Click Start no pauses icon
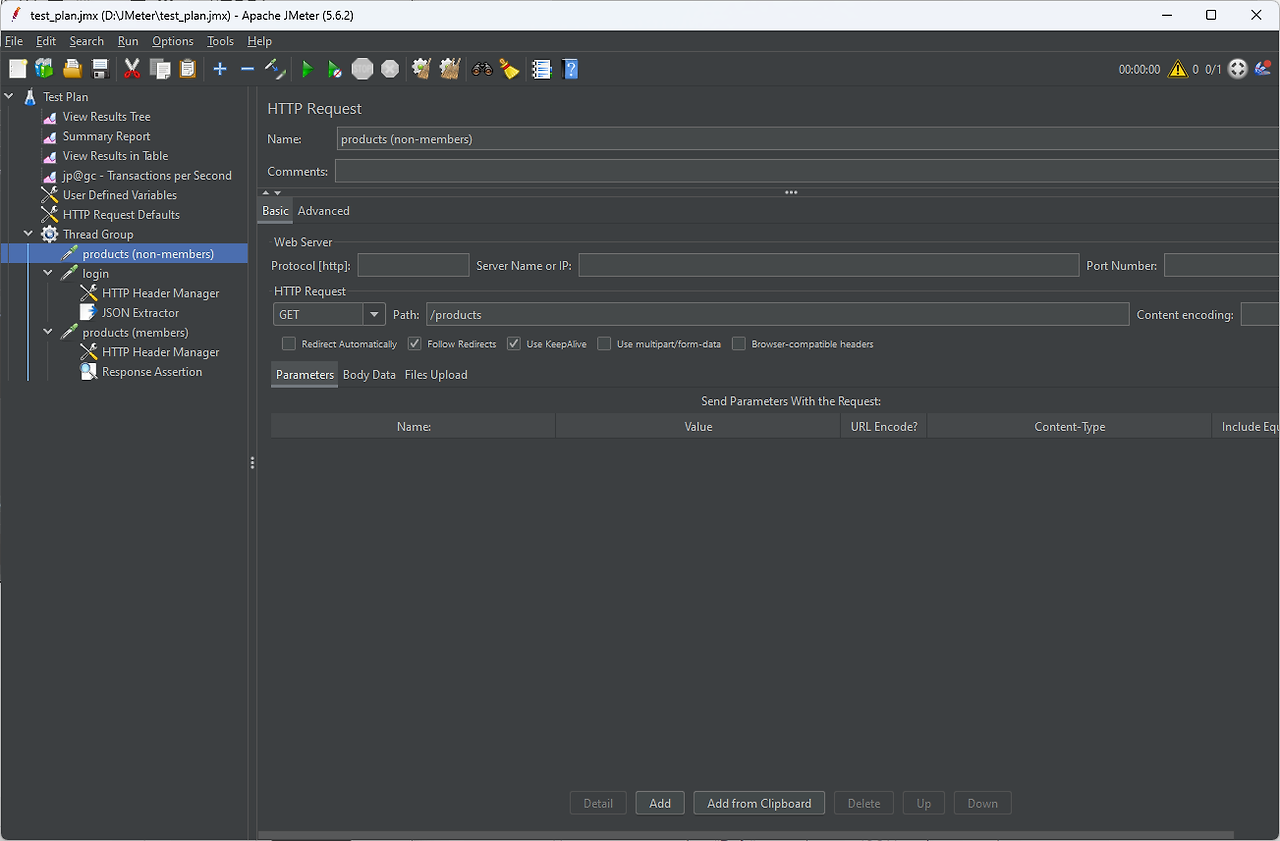This screenshot has height=841, width=1280. pos(335,69)
